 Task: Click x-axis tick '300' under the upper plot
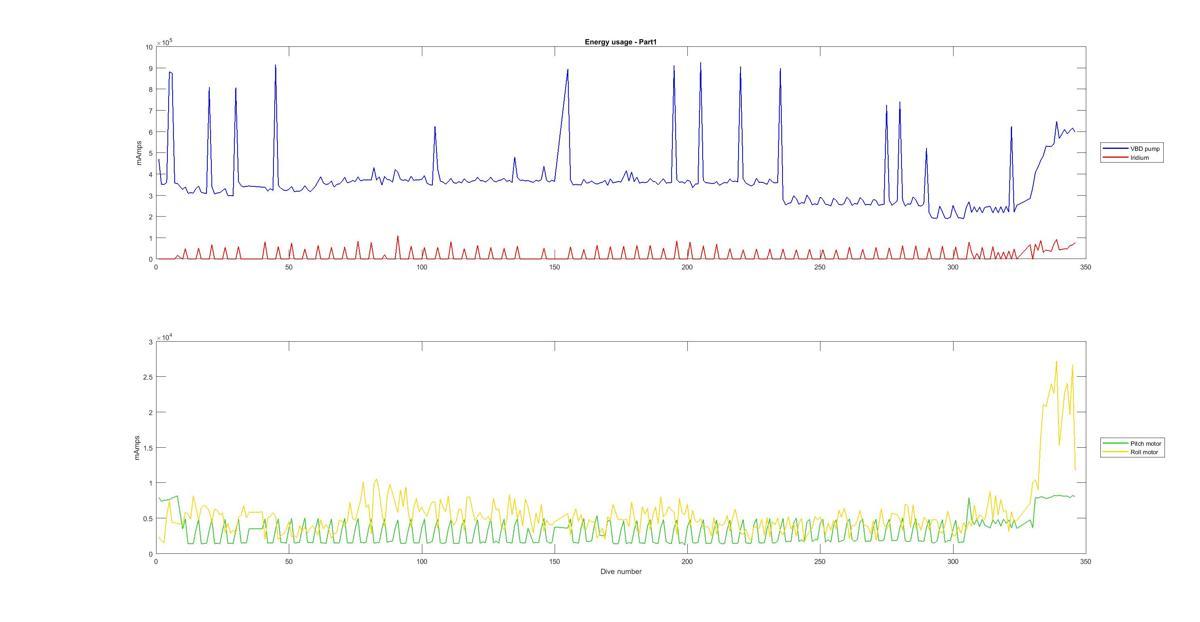point(953,266)
